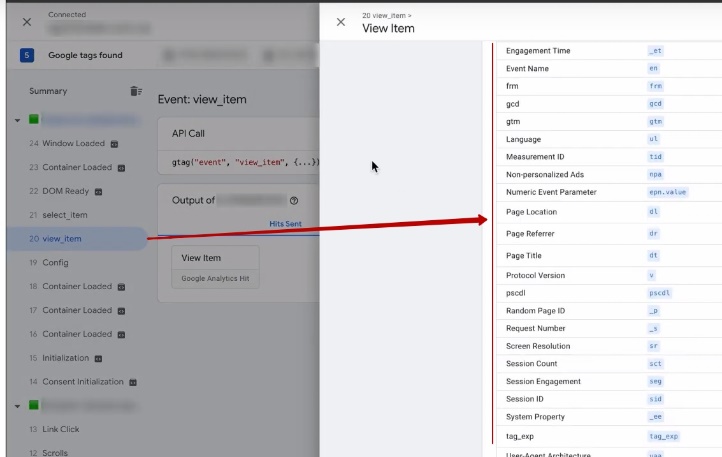Click the View Item Google Analytics Hit card

coord(215,267)
